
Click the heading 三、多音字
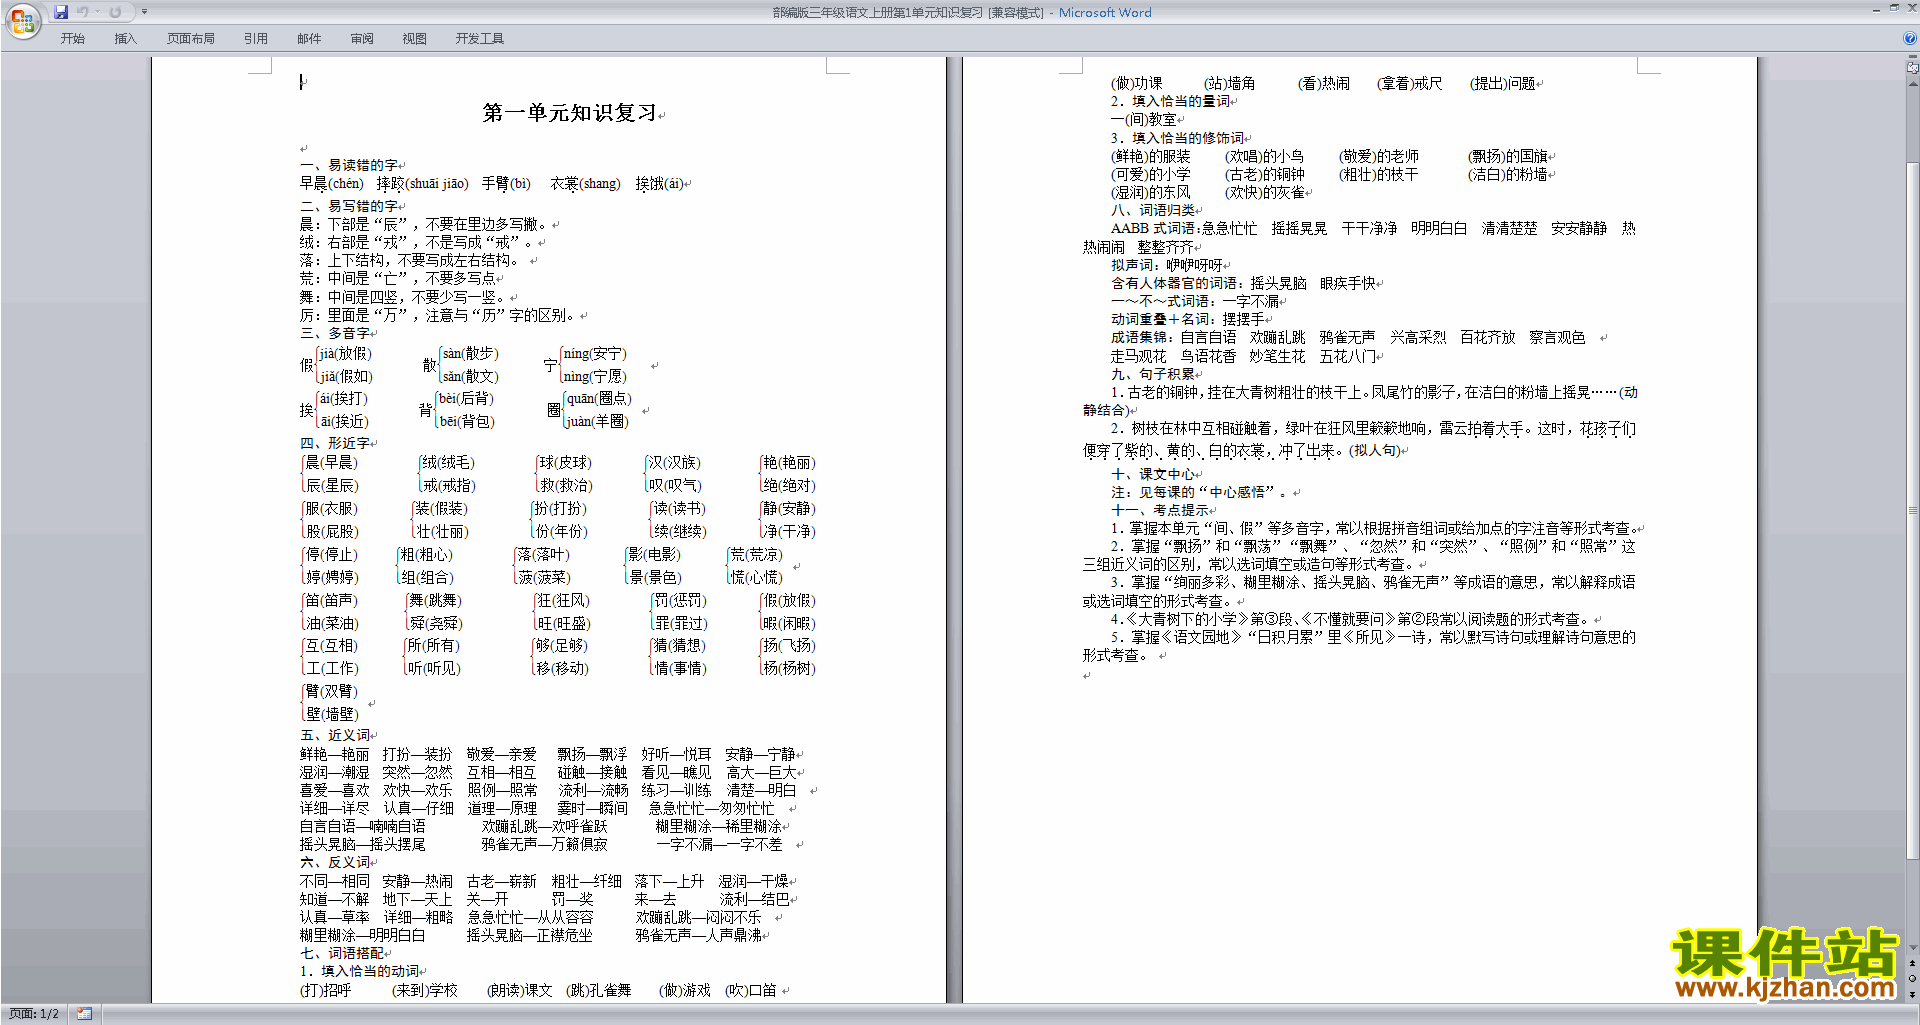(x=334, y=333)
